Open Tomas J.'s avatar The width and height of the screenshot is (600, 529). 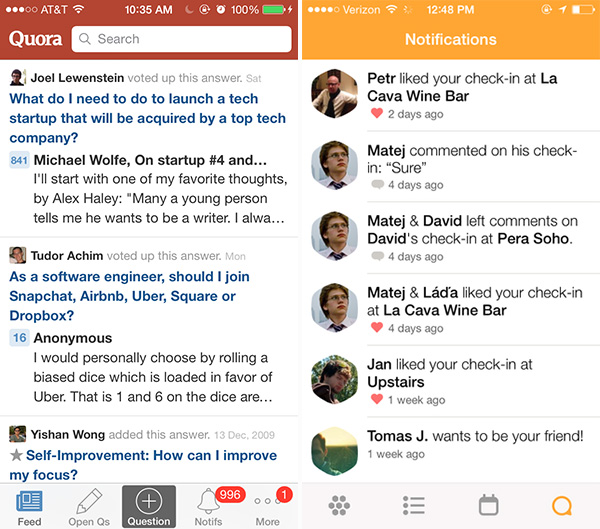pyautogui.click(x=334, y=451)
